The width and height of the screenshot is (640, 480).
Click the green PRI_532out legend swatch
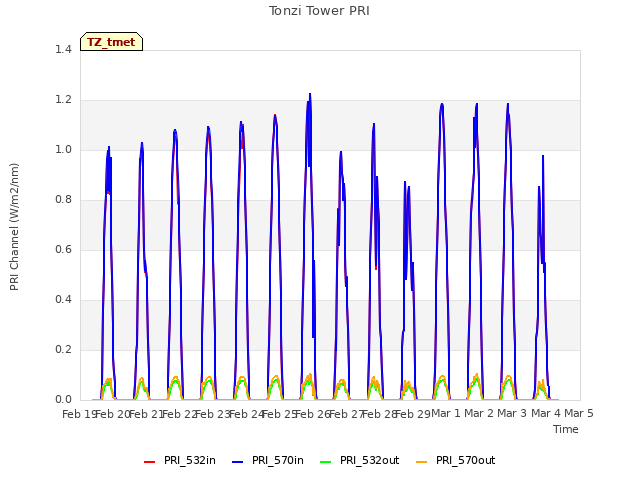tap(326, 462)
